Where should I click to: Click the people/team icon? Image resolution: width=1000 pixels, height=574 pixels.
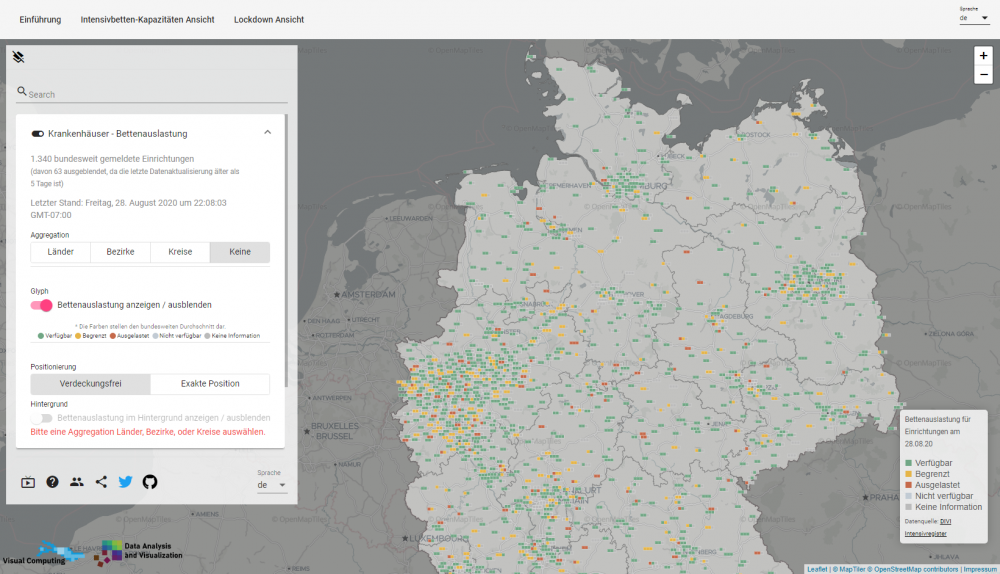tap(77, 482)
